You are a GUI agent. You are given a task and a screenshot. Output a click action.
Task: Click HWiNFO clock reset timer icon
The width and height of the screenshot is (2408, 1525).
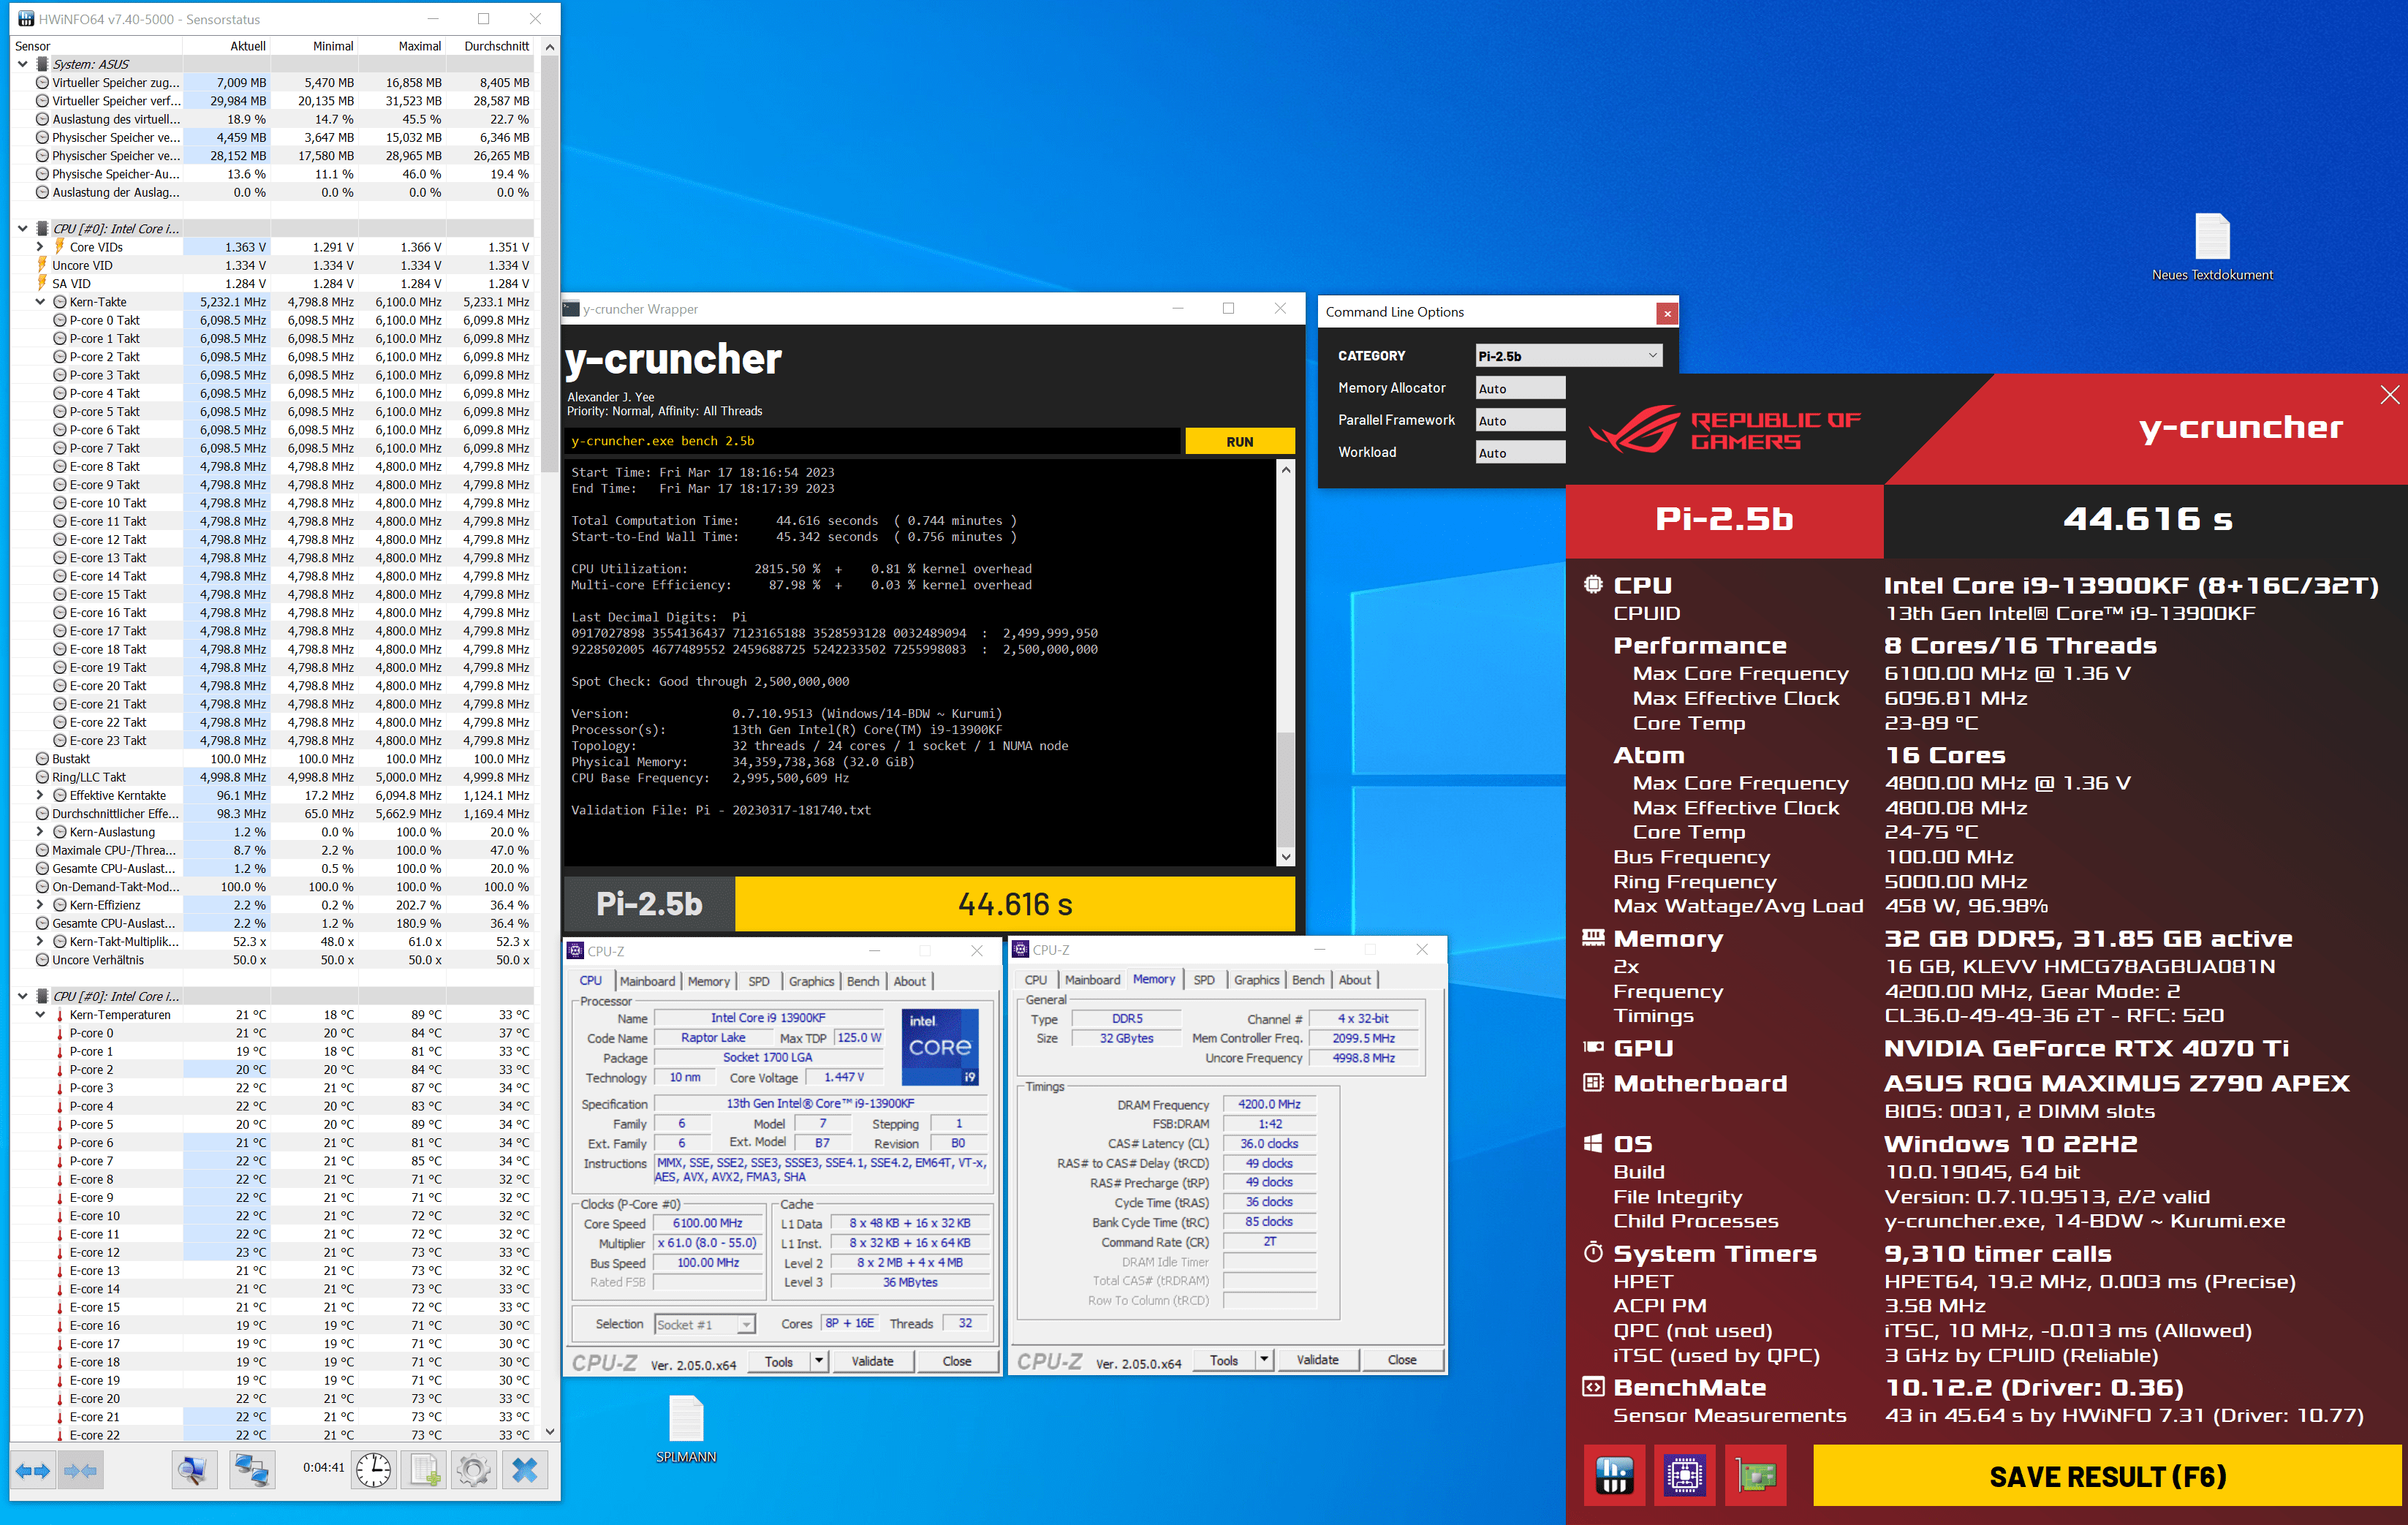pos(374,1470)
